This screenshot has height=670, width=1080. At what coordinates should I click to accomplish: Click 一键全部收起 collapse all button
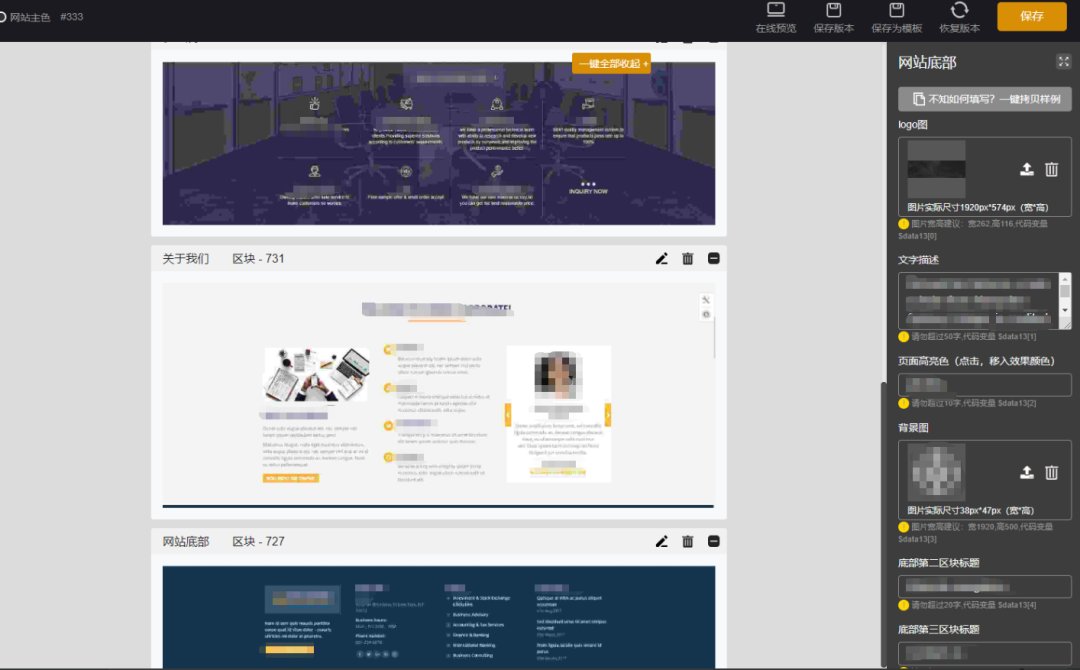(611, 64)
